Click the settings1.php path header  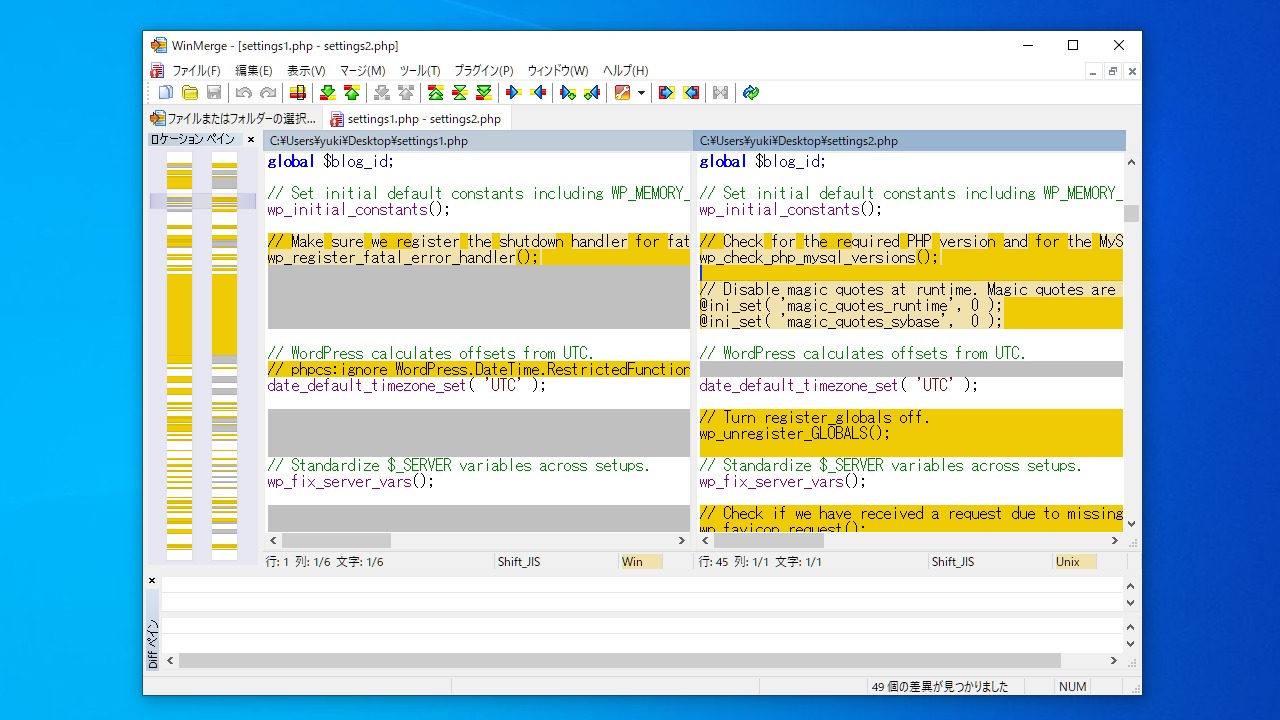point(478,141)
